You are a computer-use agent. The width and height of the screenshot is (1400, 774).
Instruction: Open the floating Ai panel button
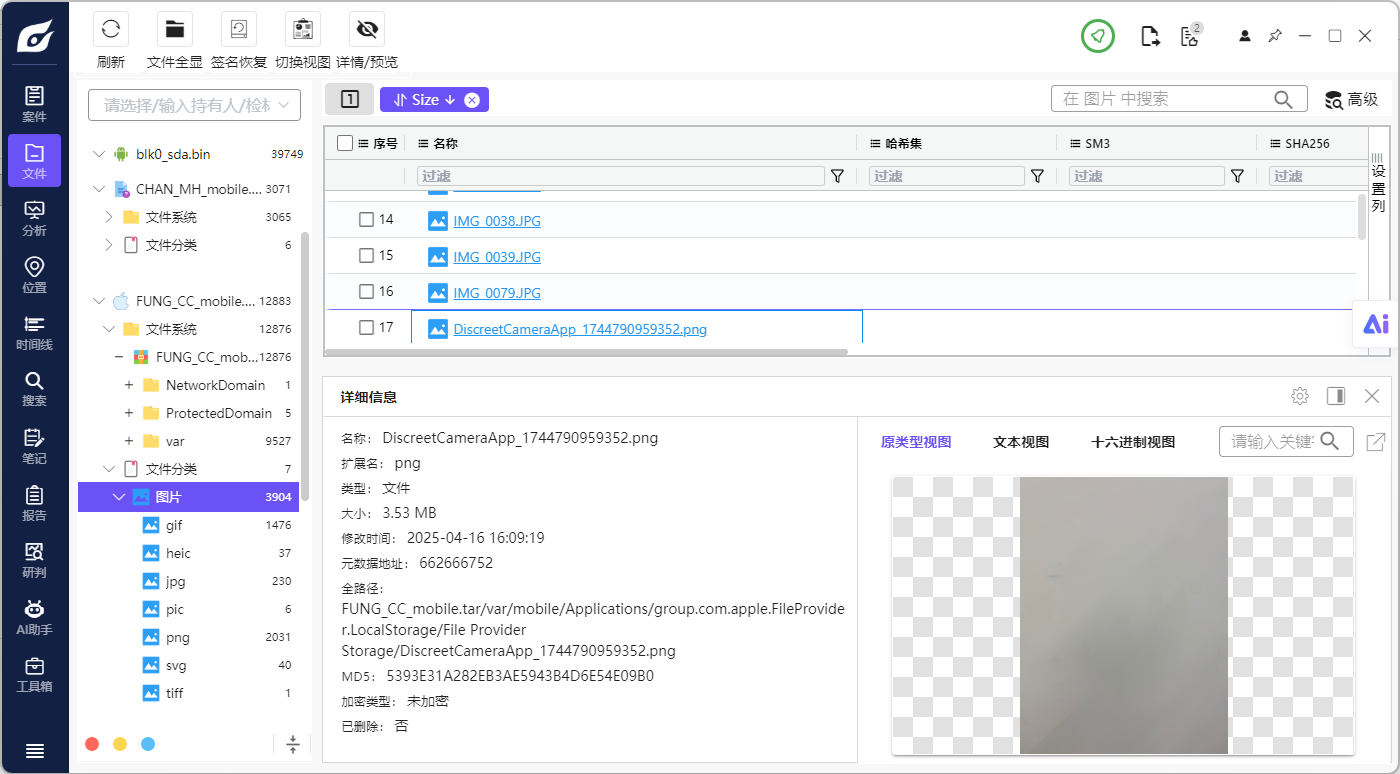click(x=1376, y=324)
